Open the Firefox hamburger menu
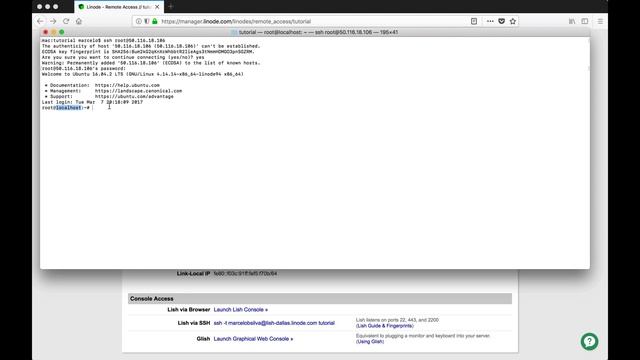Screen dimensions: 640x360 [x=600, y=21]
